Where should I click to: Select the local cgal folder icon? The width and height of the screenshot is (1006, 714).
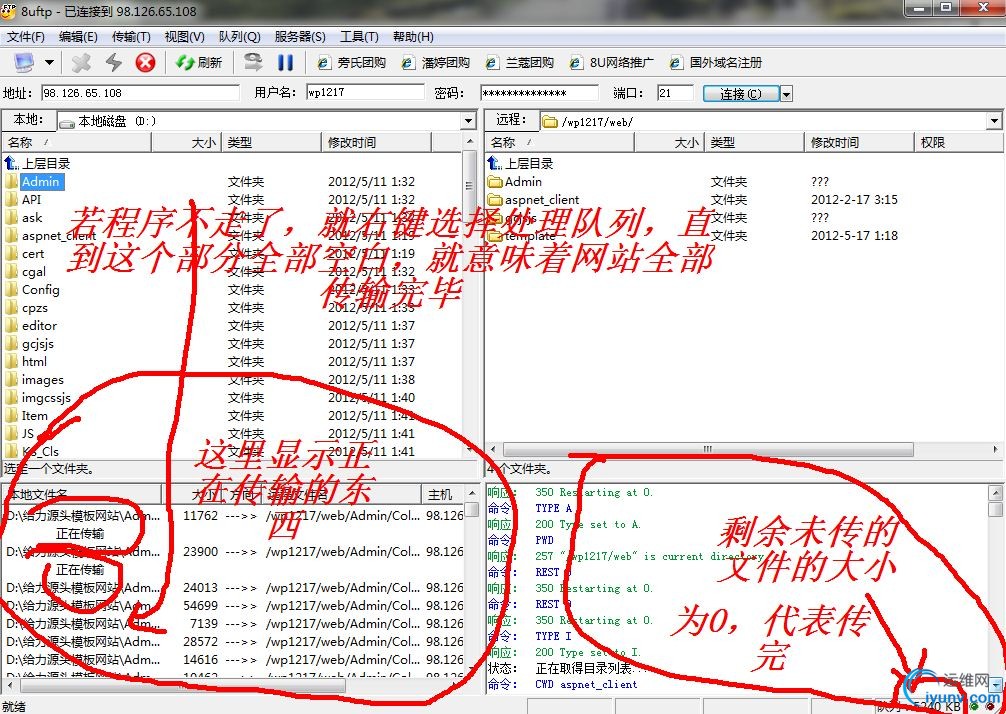click(12, 271)
